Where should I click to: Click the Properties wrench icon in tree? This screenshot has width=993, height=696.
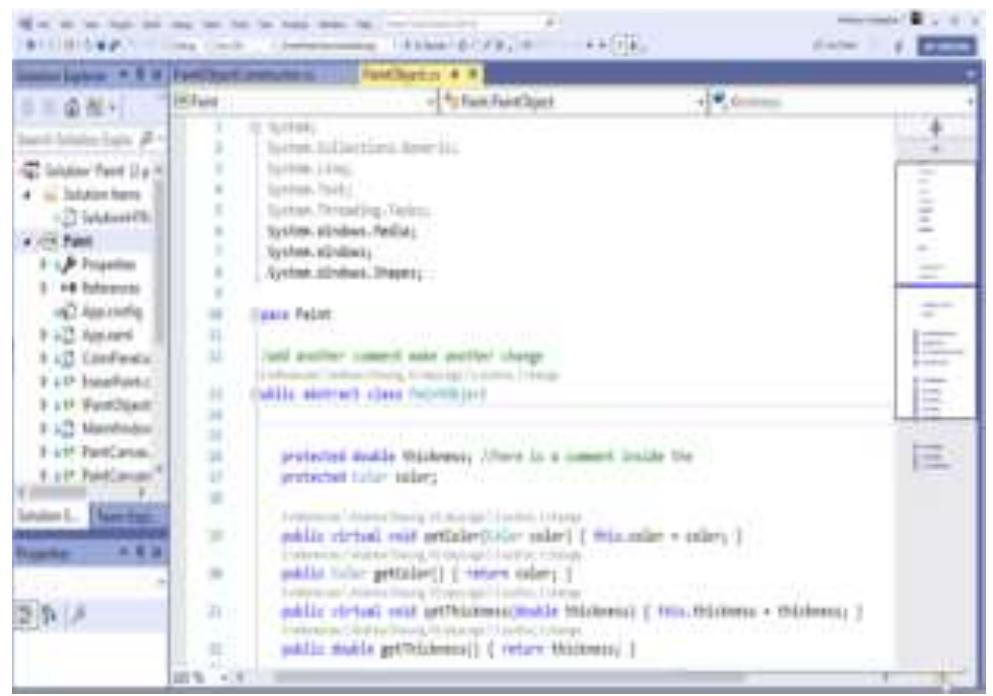point(68,265)
